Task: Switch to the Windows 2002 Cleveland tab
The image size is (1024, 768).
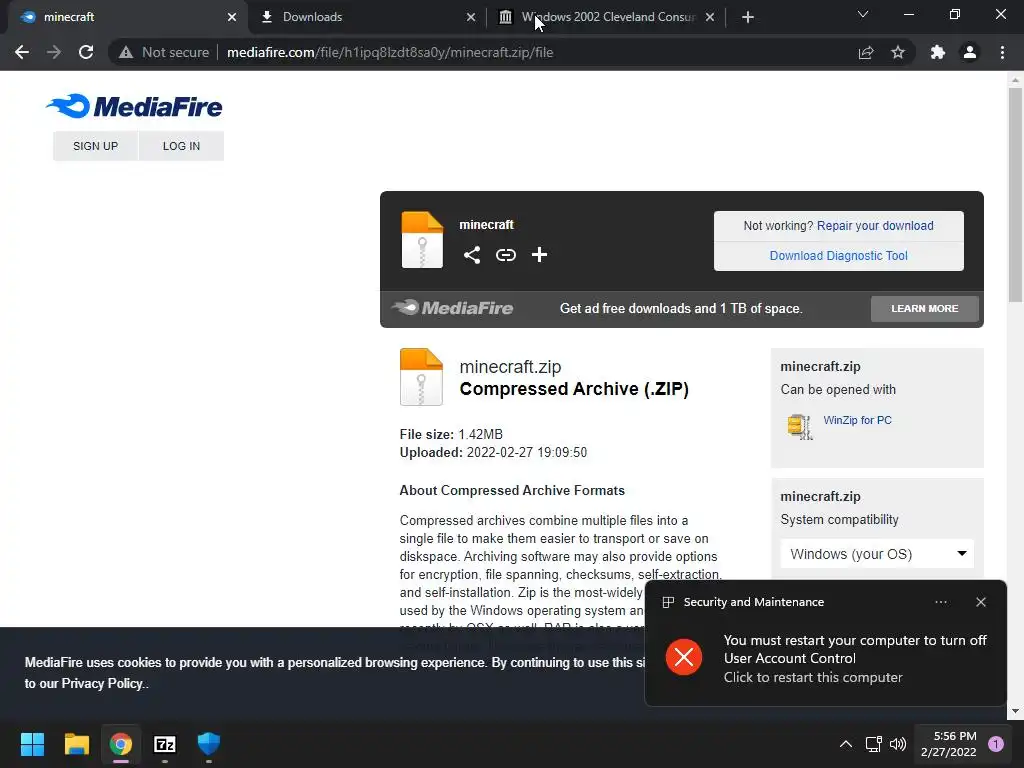Action: point(607,17)
